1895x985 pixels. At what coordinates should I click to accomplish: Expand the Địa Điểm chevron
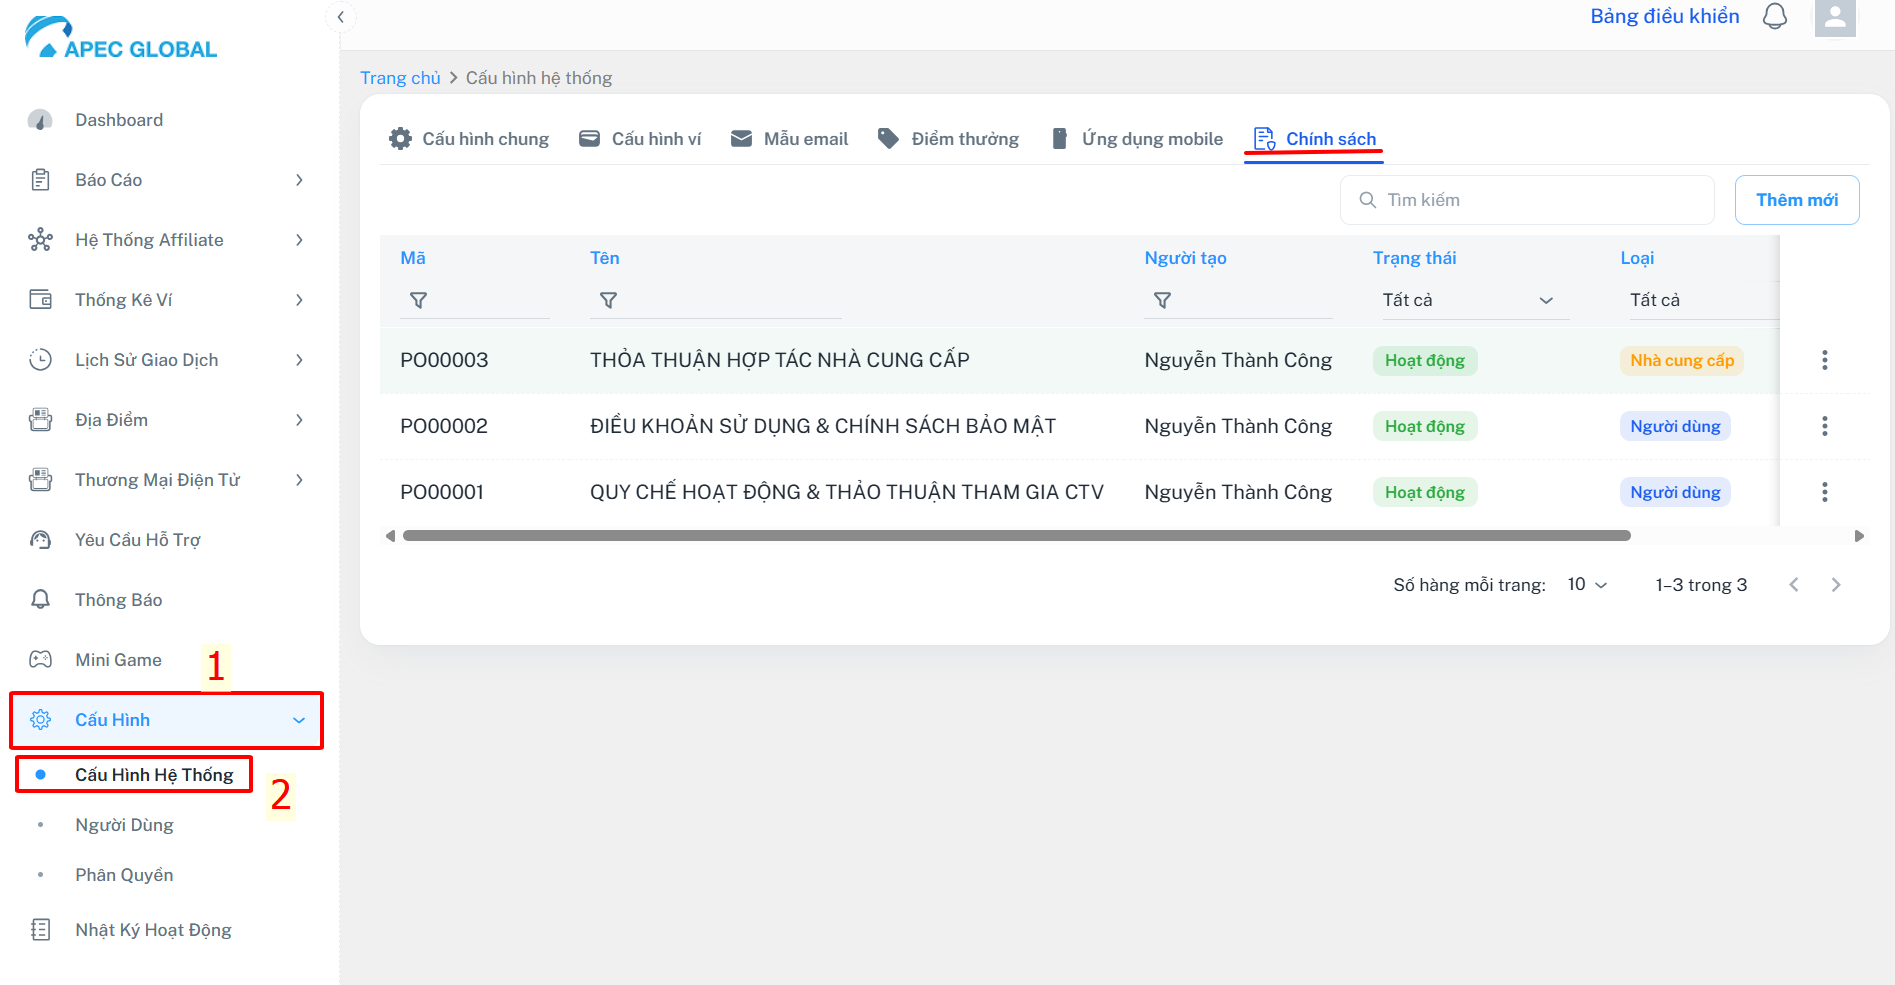tap(299, 420)
